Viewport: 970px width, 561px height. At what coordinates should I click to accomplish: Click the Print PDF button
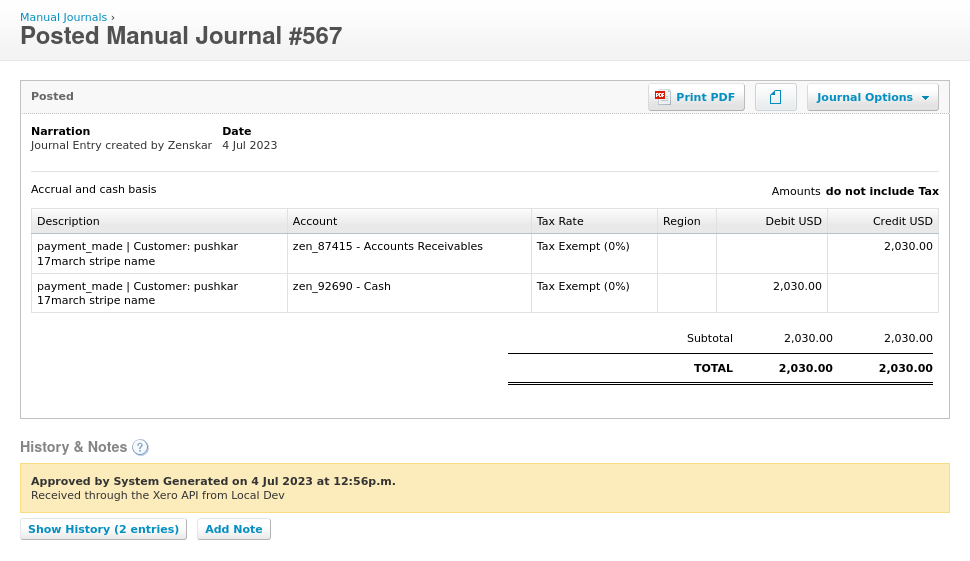[696, 97]
